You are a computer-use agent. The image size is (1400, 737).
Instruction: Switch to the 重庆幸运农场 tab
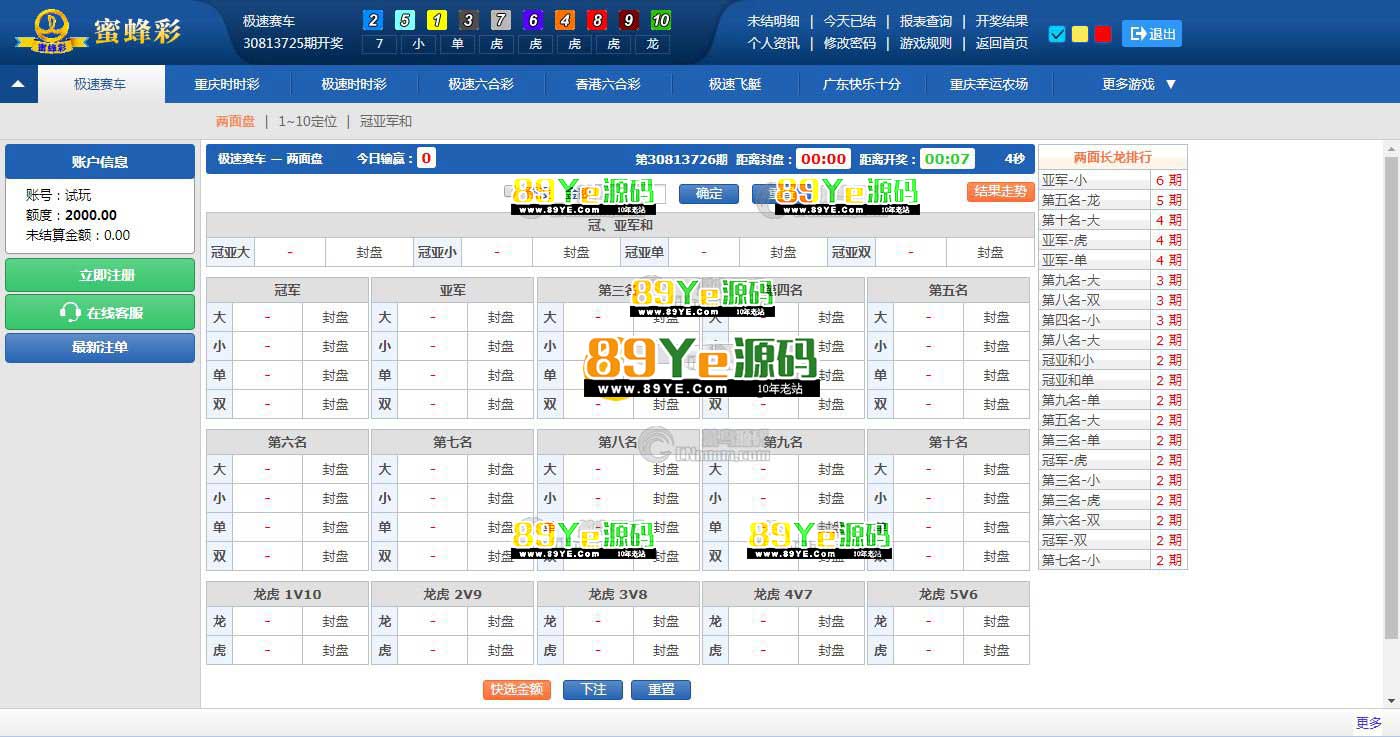(x=989, y=84)
